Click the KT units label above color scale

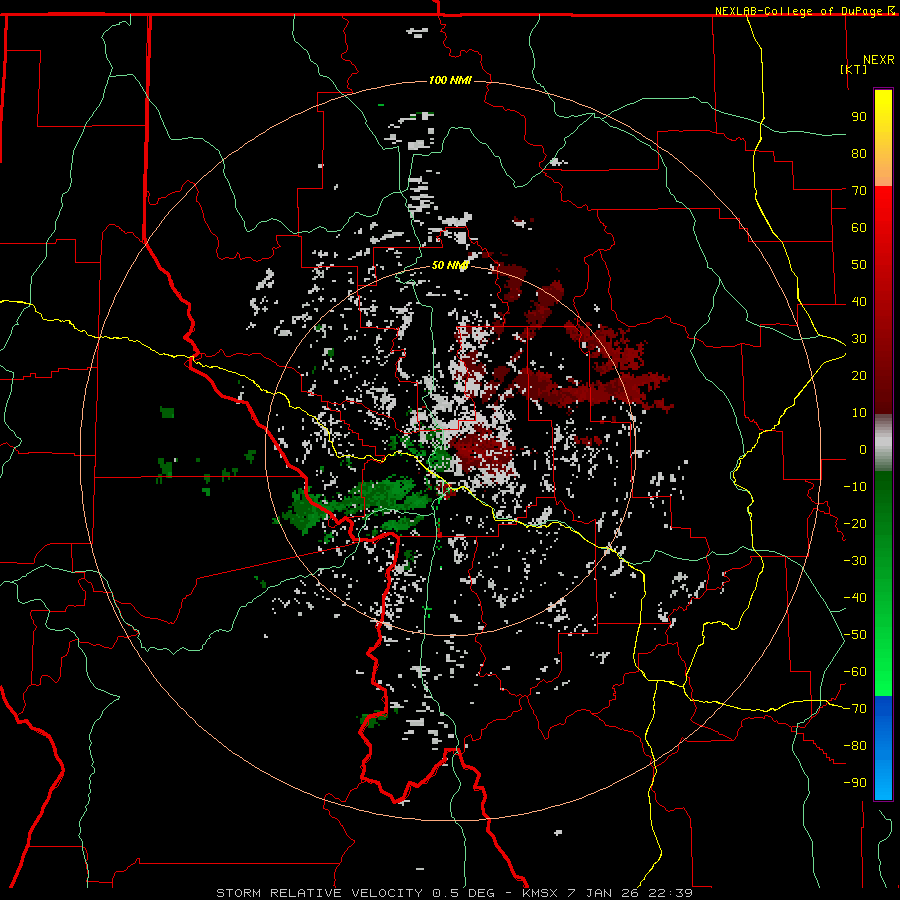854,69
